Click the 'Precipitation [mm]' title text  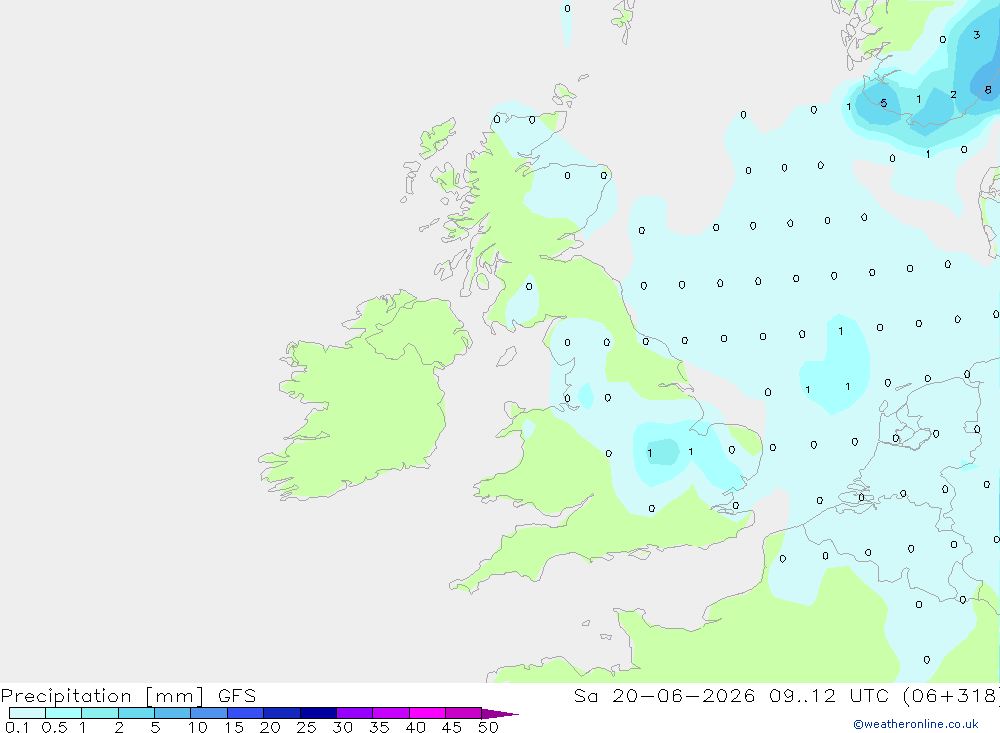(103, 696)
